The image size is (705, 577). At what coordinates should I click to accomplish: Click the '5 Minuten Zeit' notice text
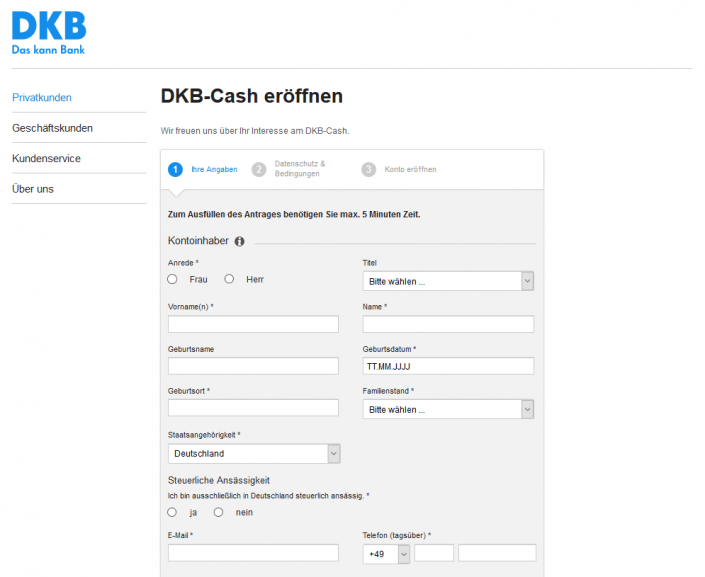pos(294,215)
